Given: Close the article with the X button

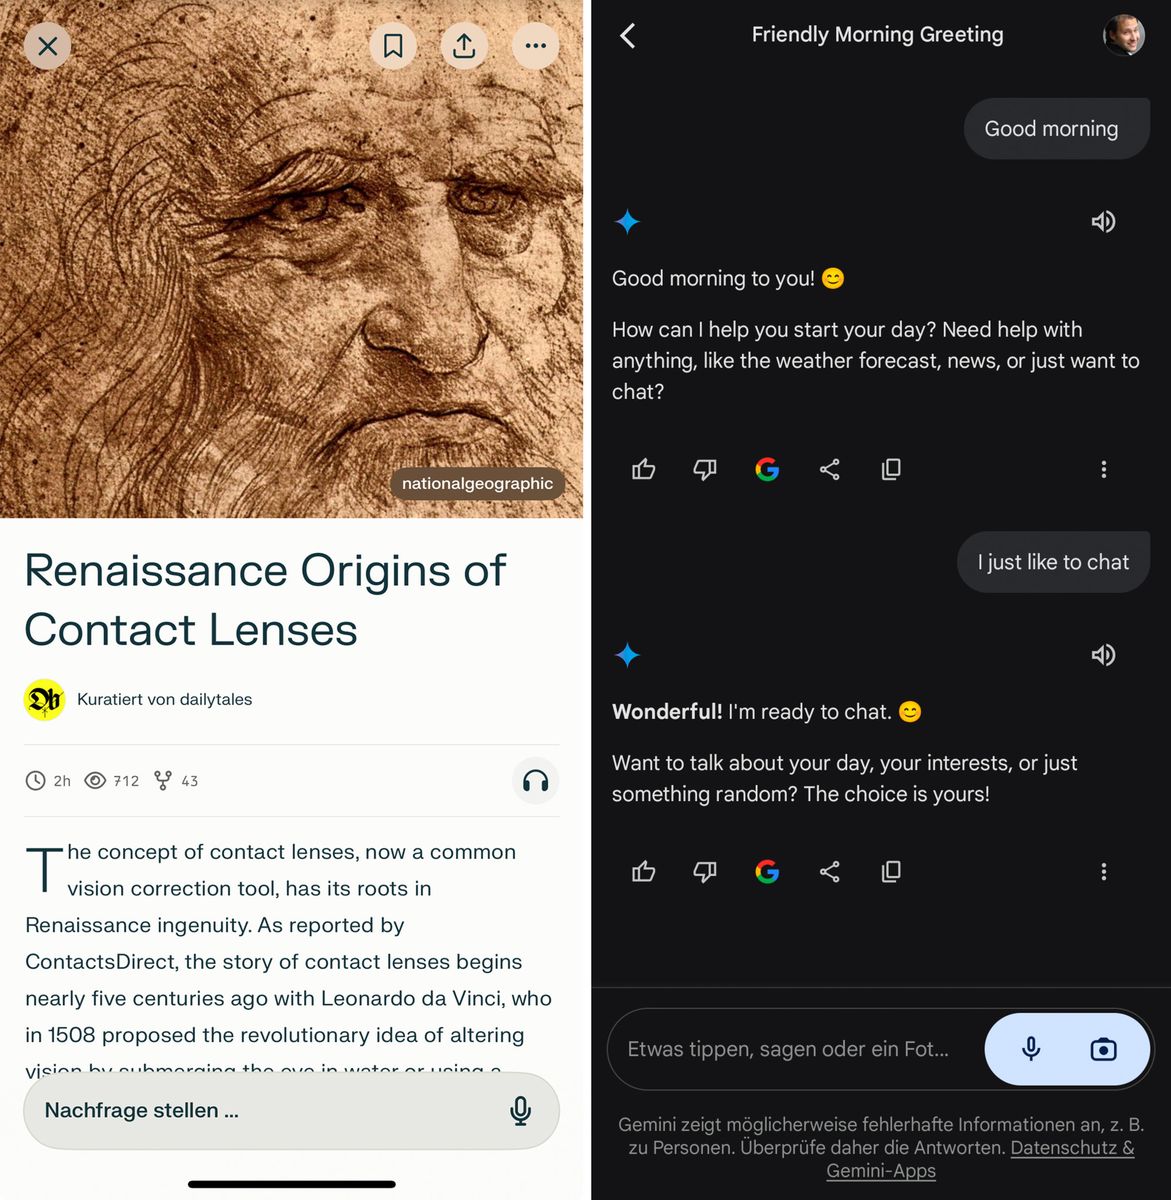Looking at the screenshot, I should coord(47,46).
